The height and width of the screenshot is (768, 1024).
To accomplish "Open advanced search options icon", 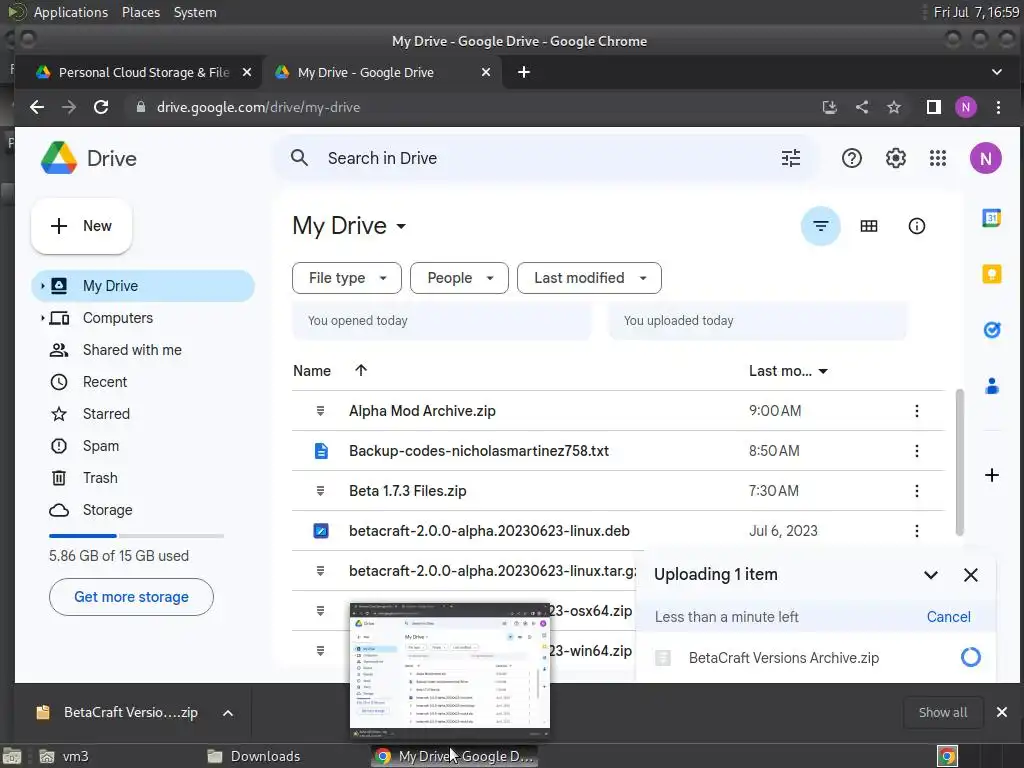I will pyautogui.click(x=790, y=158).
